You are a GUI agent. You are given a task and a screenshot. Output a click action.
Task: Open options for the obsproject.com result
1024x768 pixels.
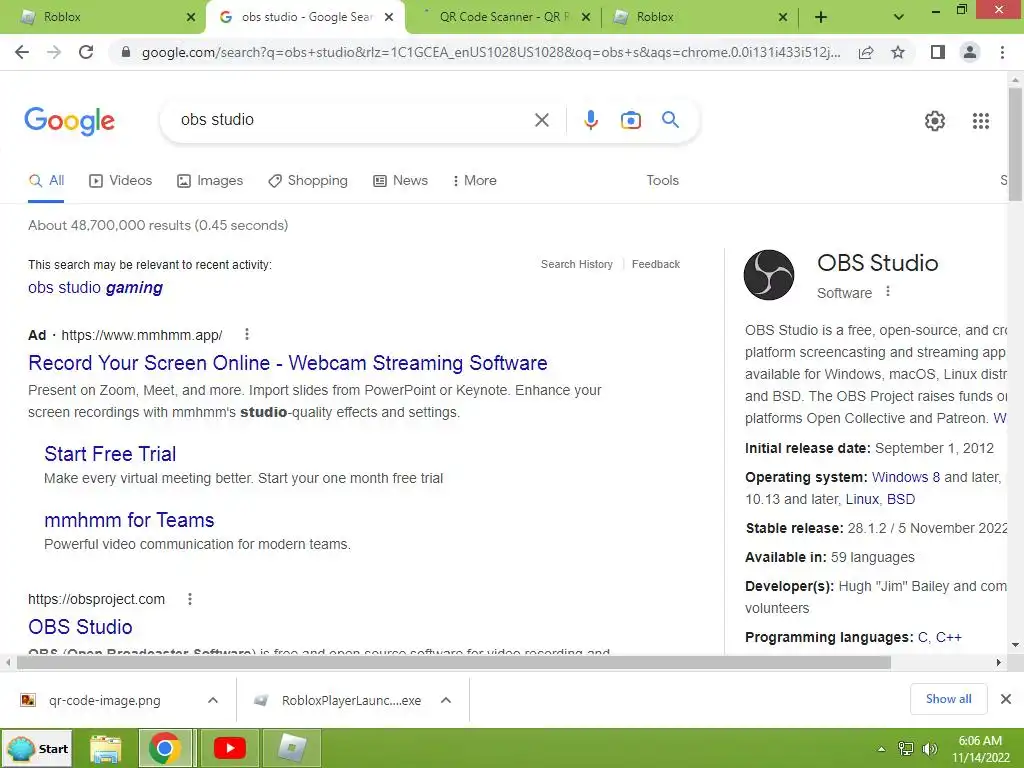190,599
